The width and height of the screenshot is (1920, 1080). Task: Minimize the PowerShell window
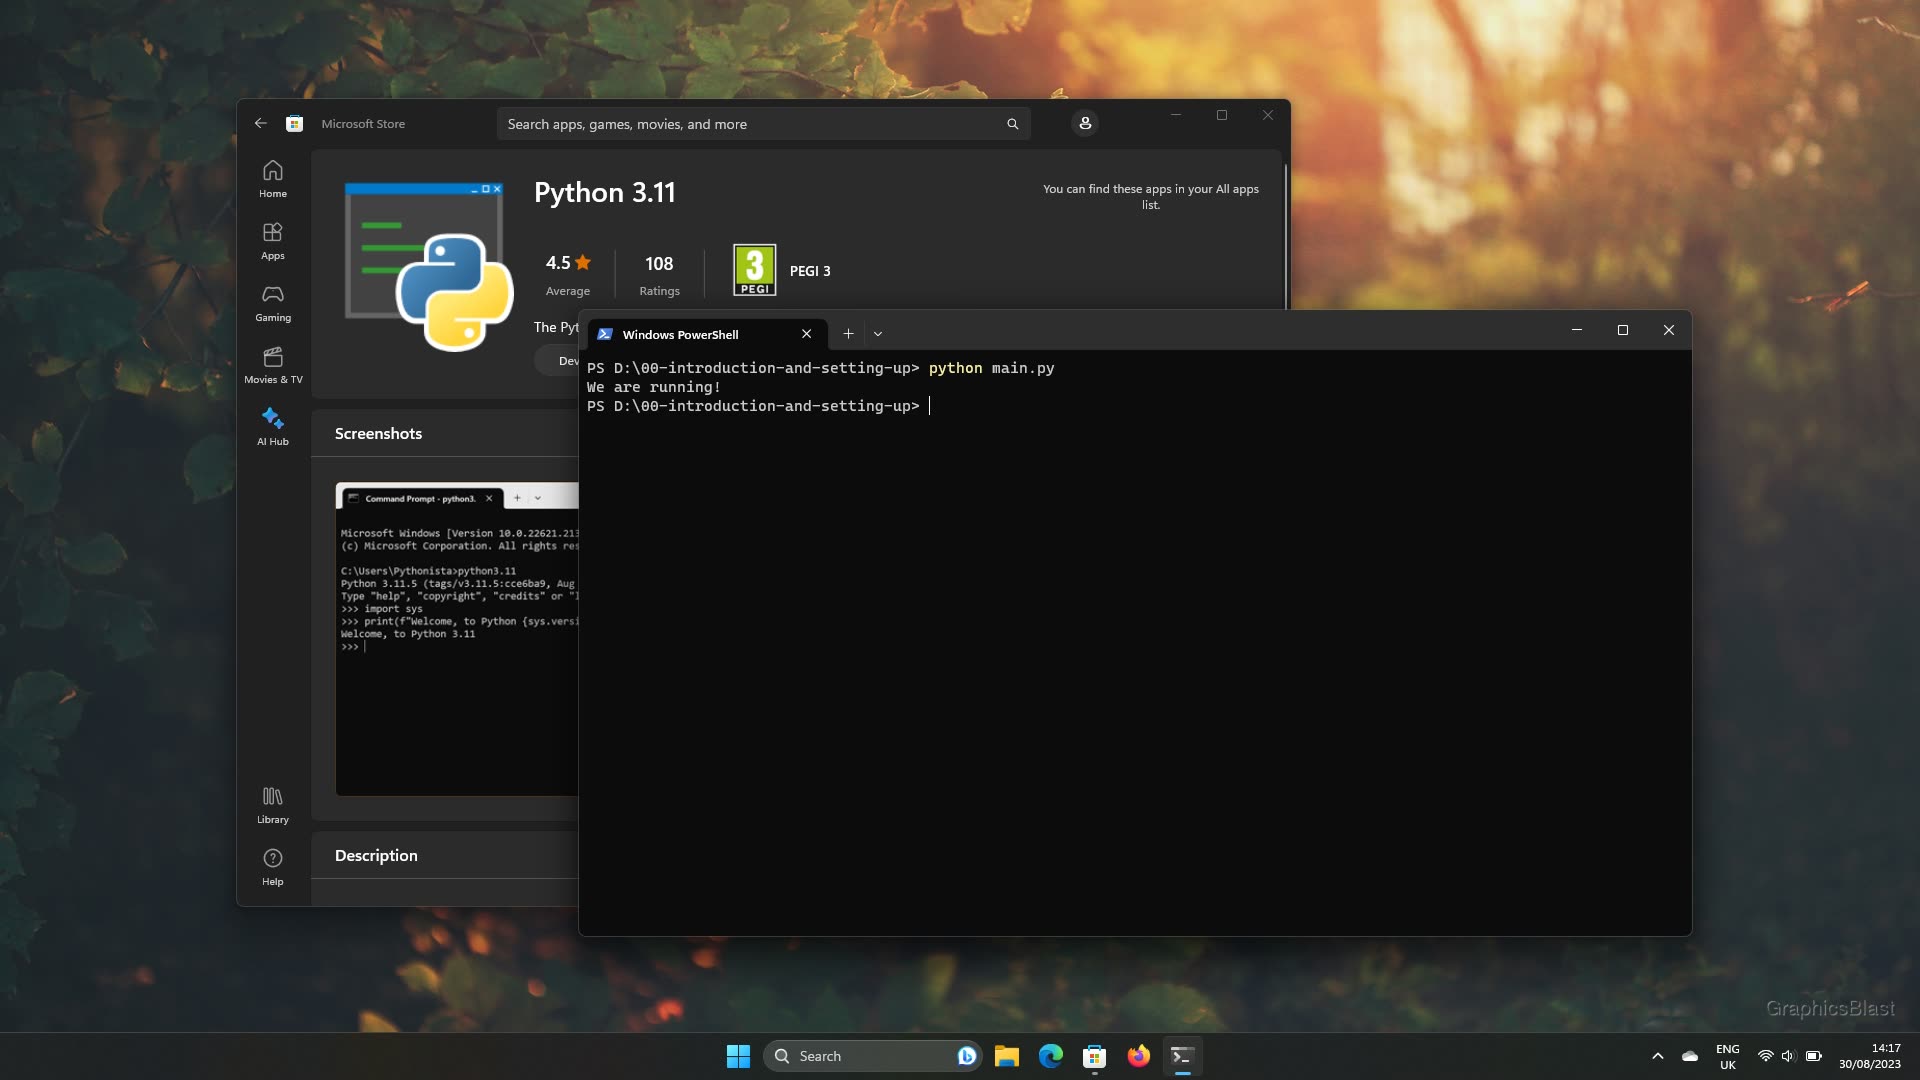1577,330
